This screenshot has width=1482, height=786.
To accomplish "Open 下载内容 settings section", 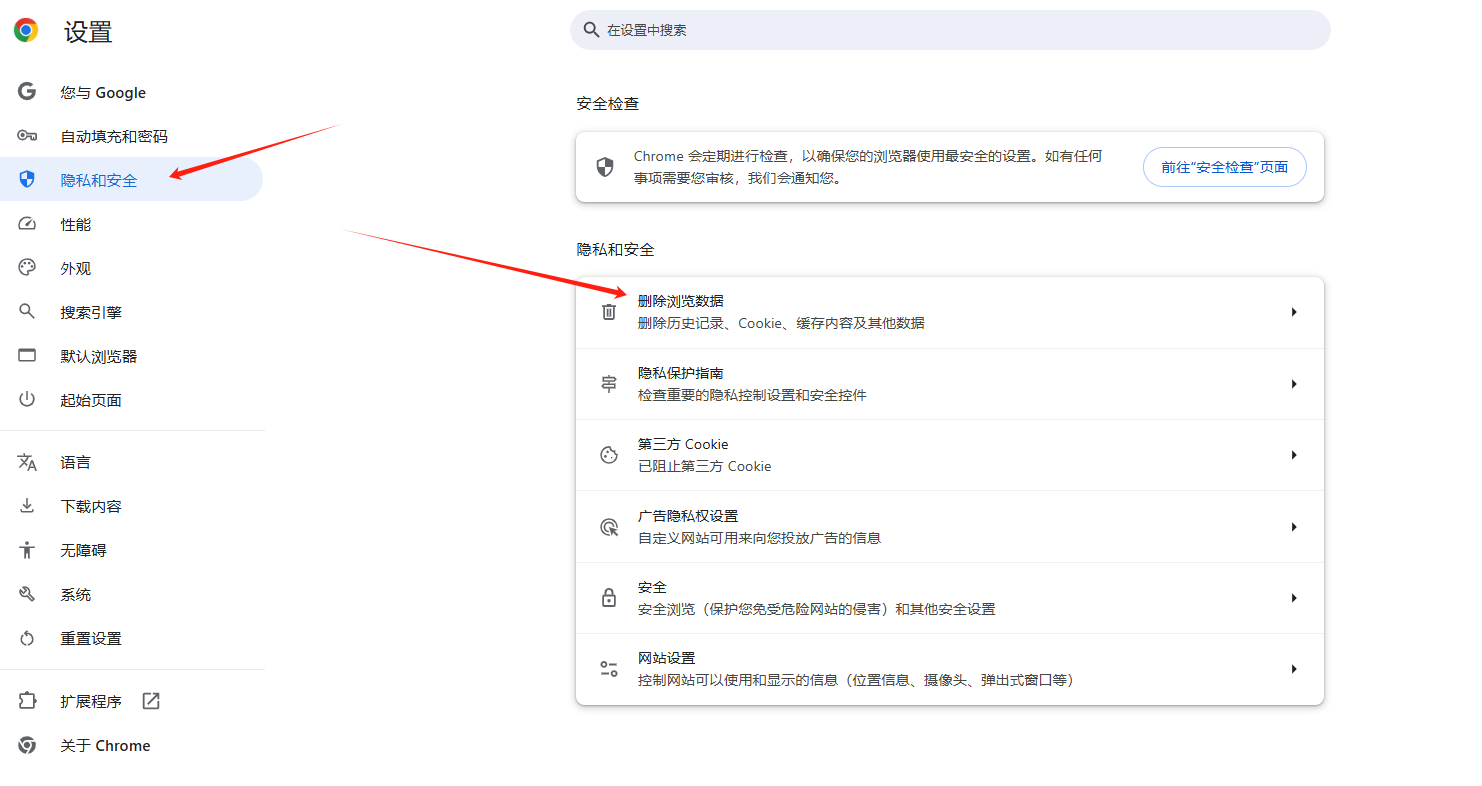I will [x=131, y=506].
